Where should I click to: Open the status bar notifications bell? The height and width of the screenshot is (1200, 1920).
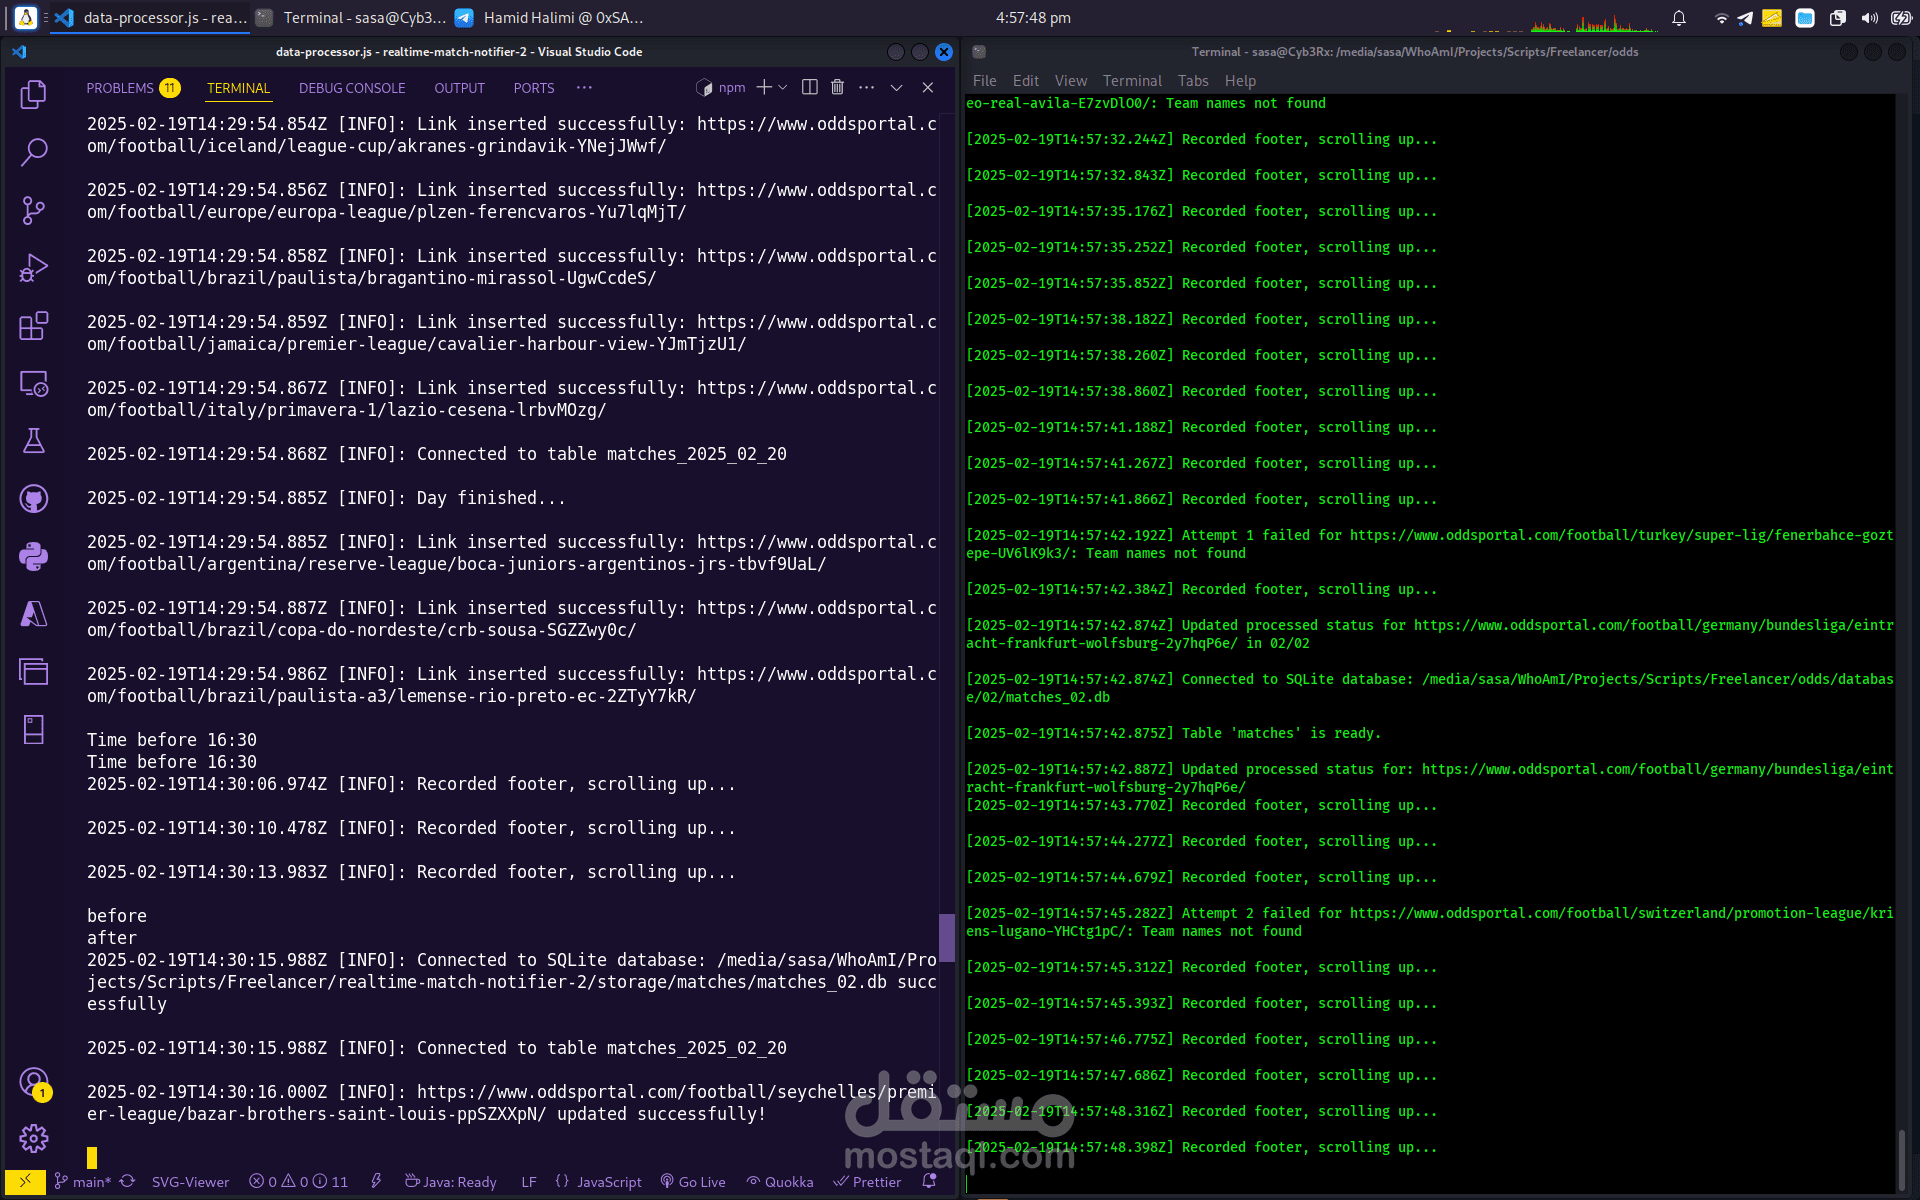tap(929, 1182)
